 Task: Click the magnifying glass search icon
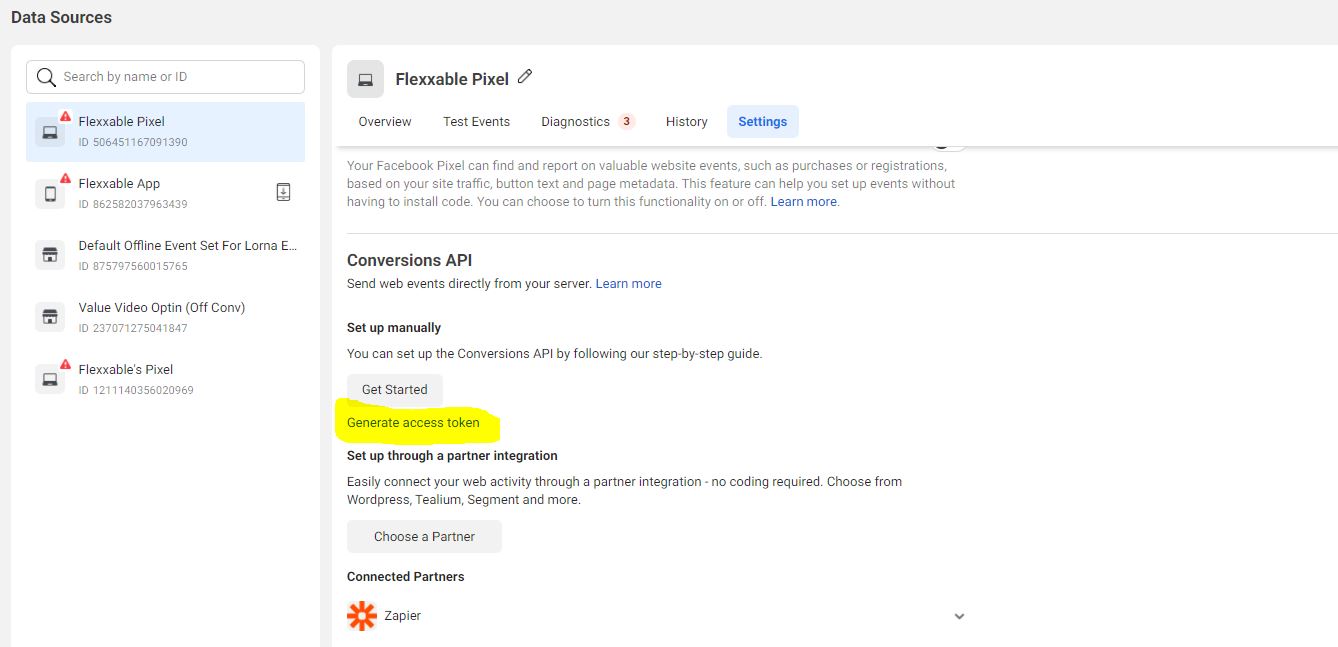46,76
